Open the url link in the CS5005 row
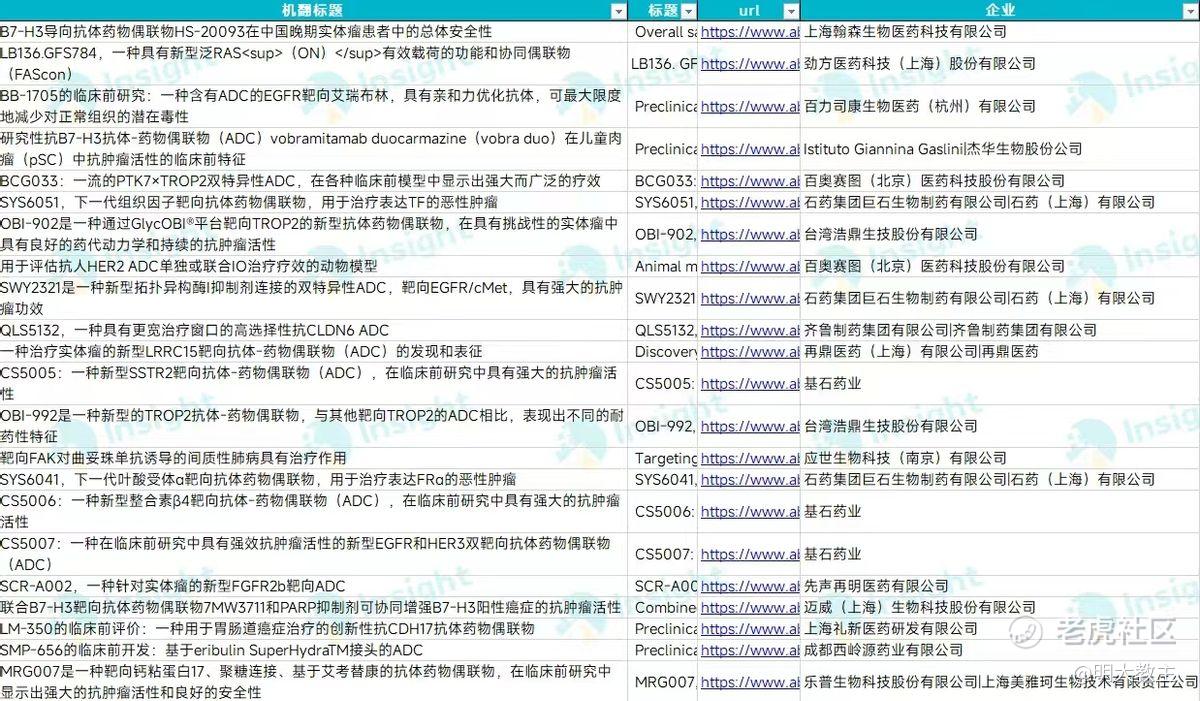 point(750,384)
